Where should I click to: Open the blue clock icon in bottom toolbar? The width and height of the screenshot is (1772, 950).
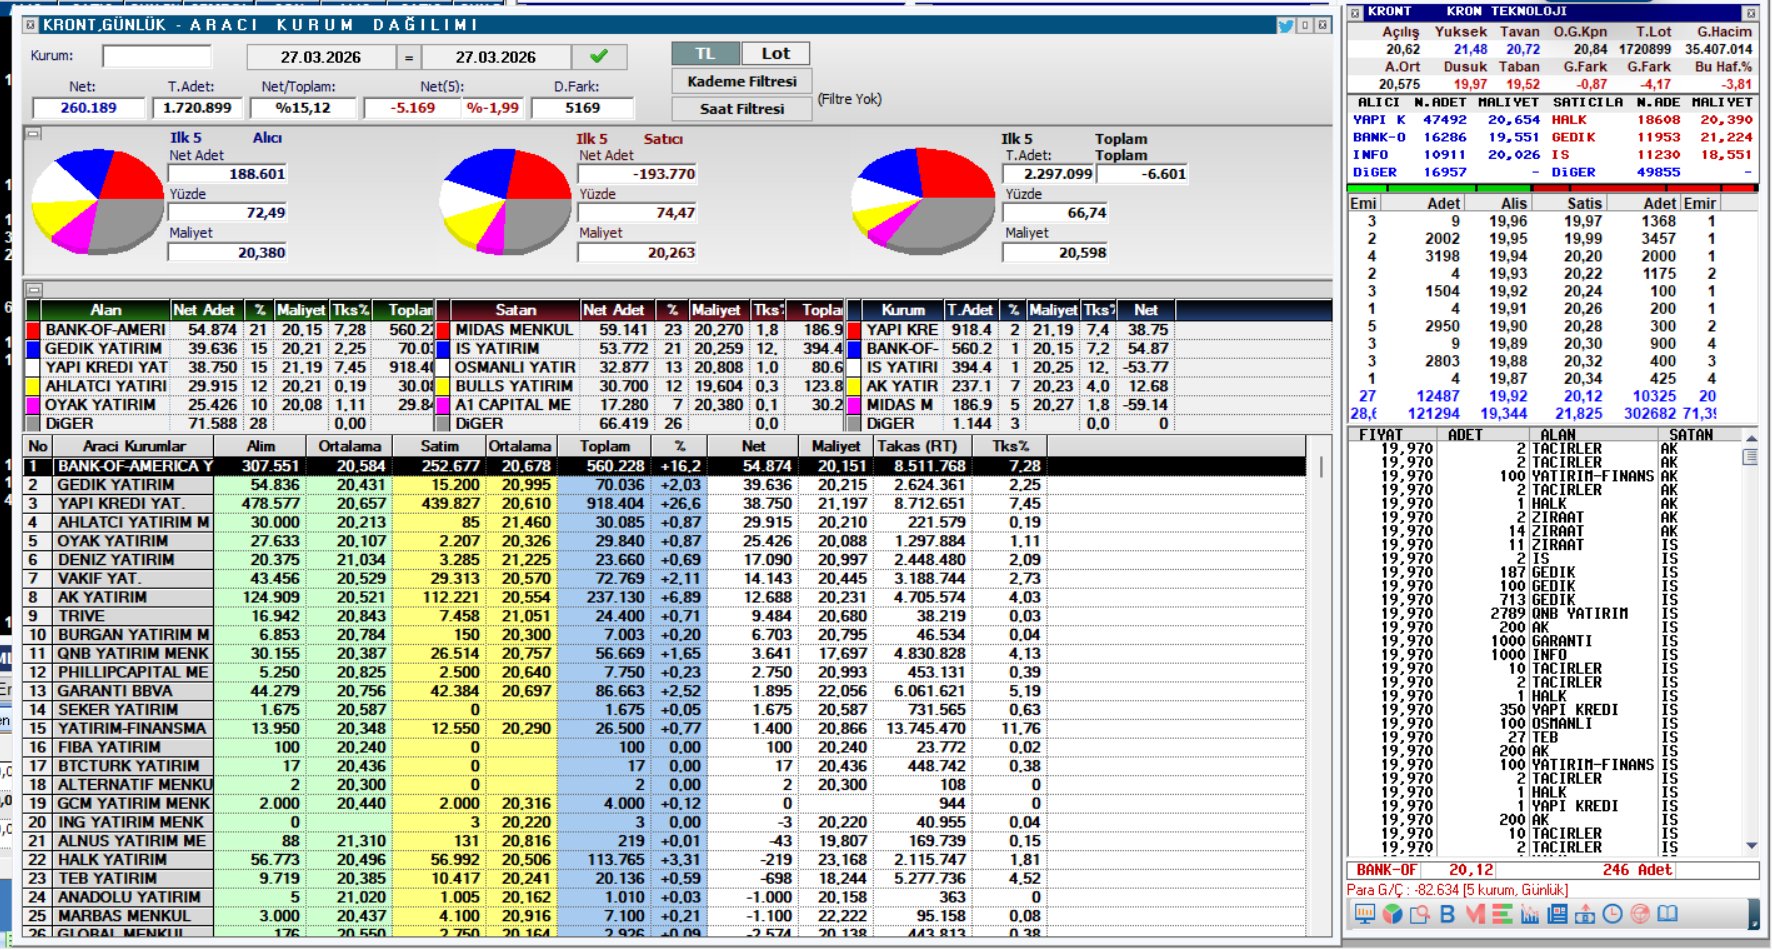point(1612,914)
